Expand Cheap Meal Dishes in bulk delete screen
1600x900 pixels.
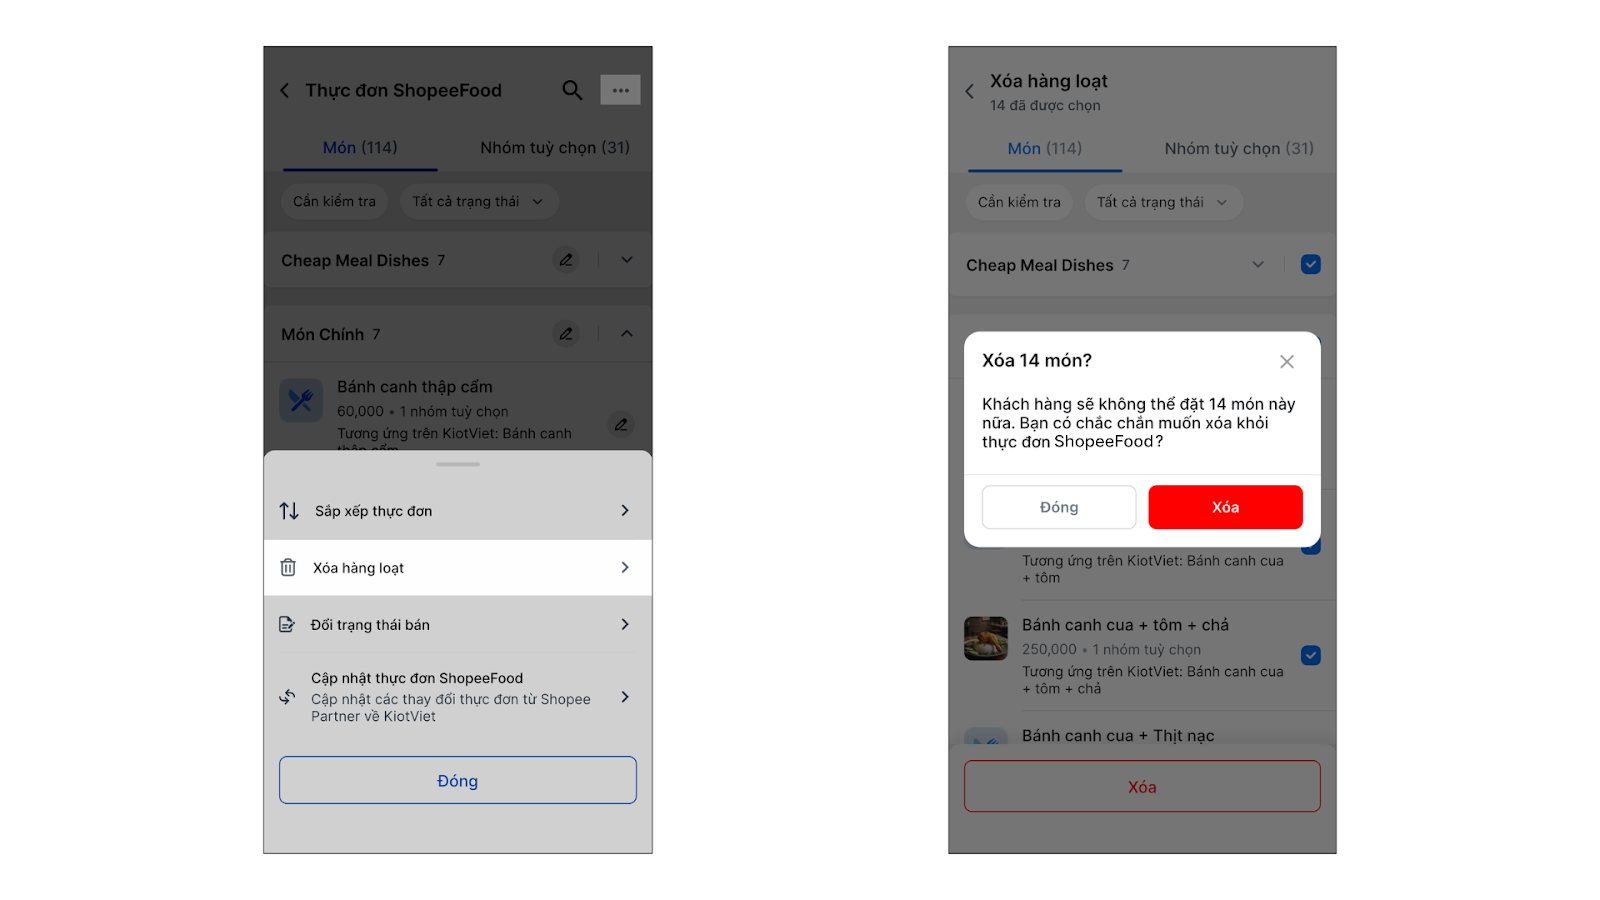point(1258,265)
